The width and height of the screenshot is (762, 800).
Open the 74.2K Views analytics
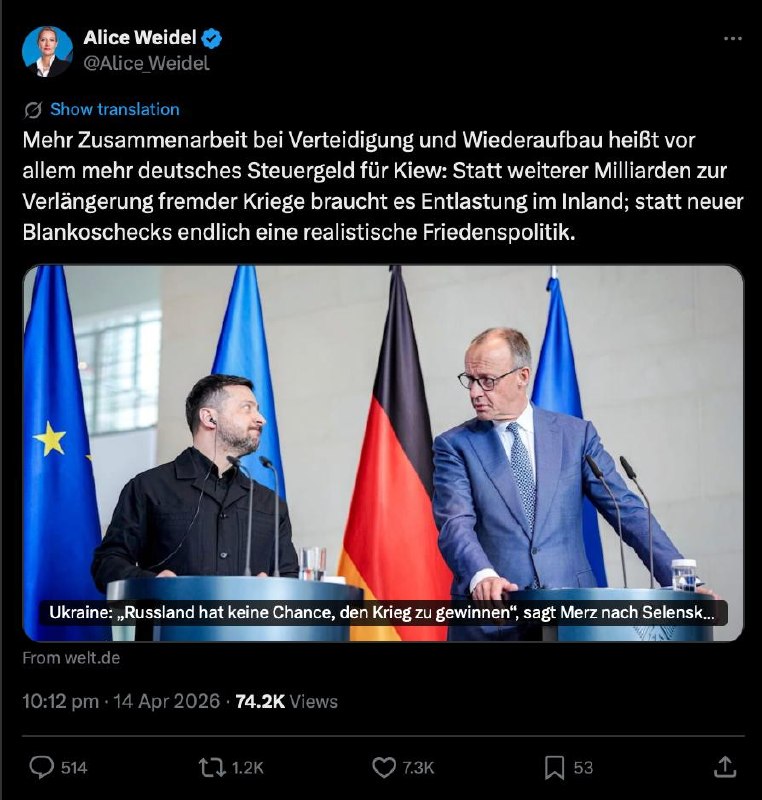(287, 702)
